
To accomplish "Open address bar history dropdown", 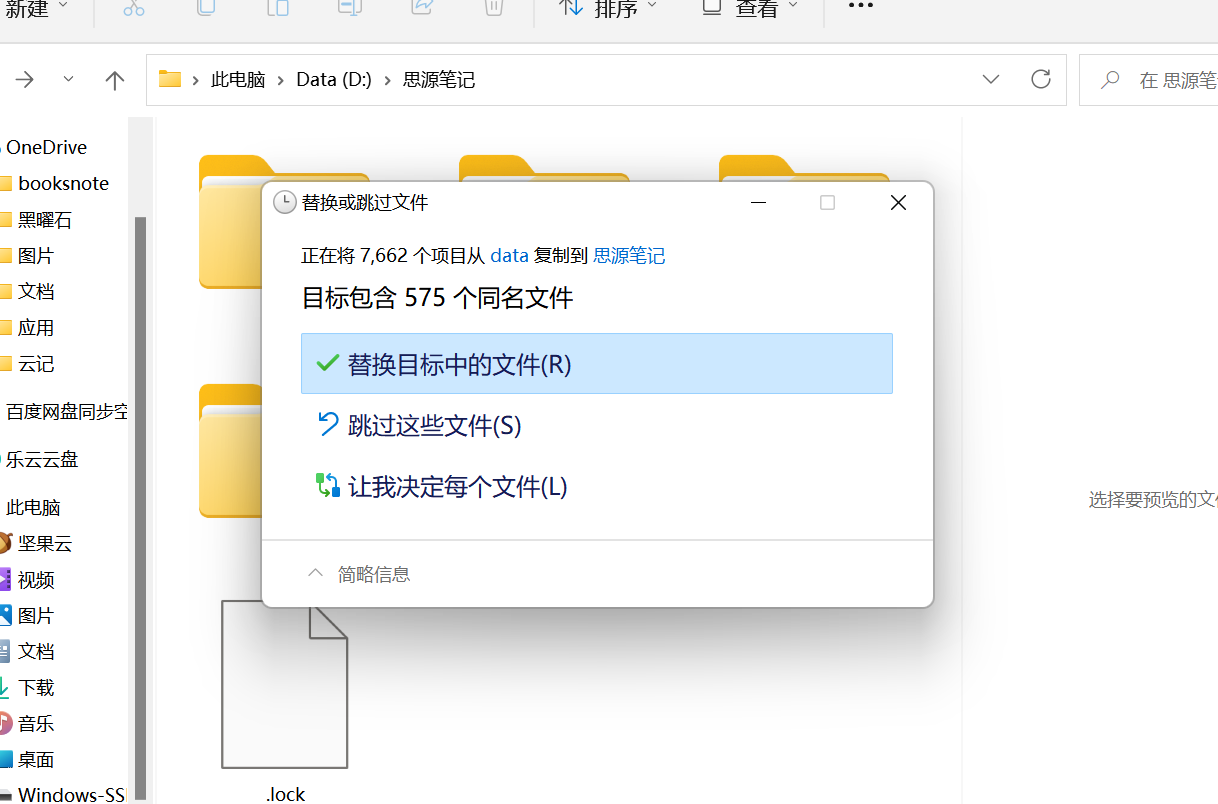I will pos(991,80).
